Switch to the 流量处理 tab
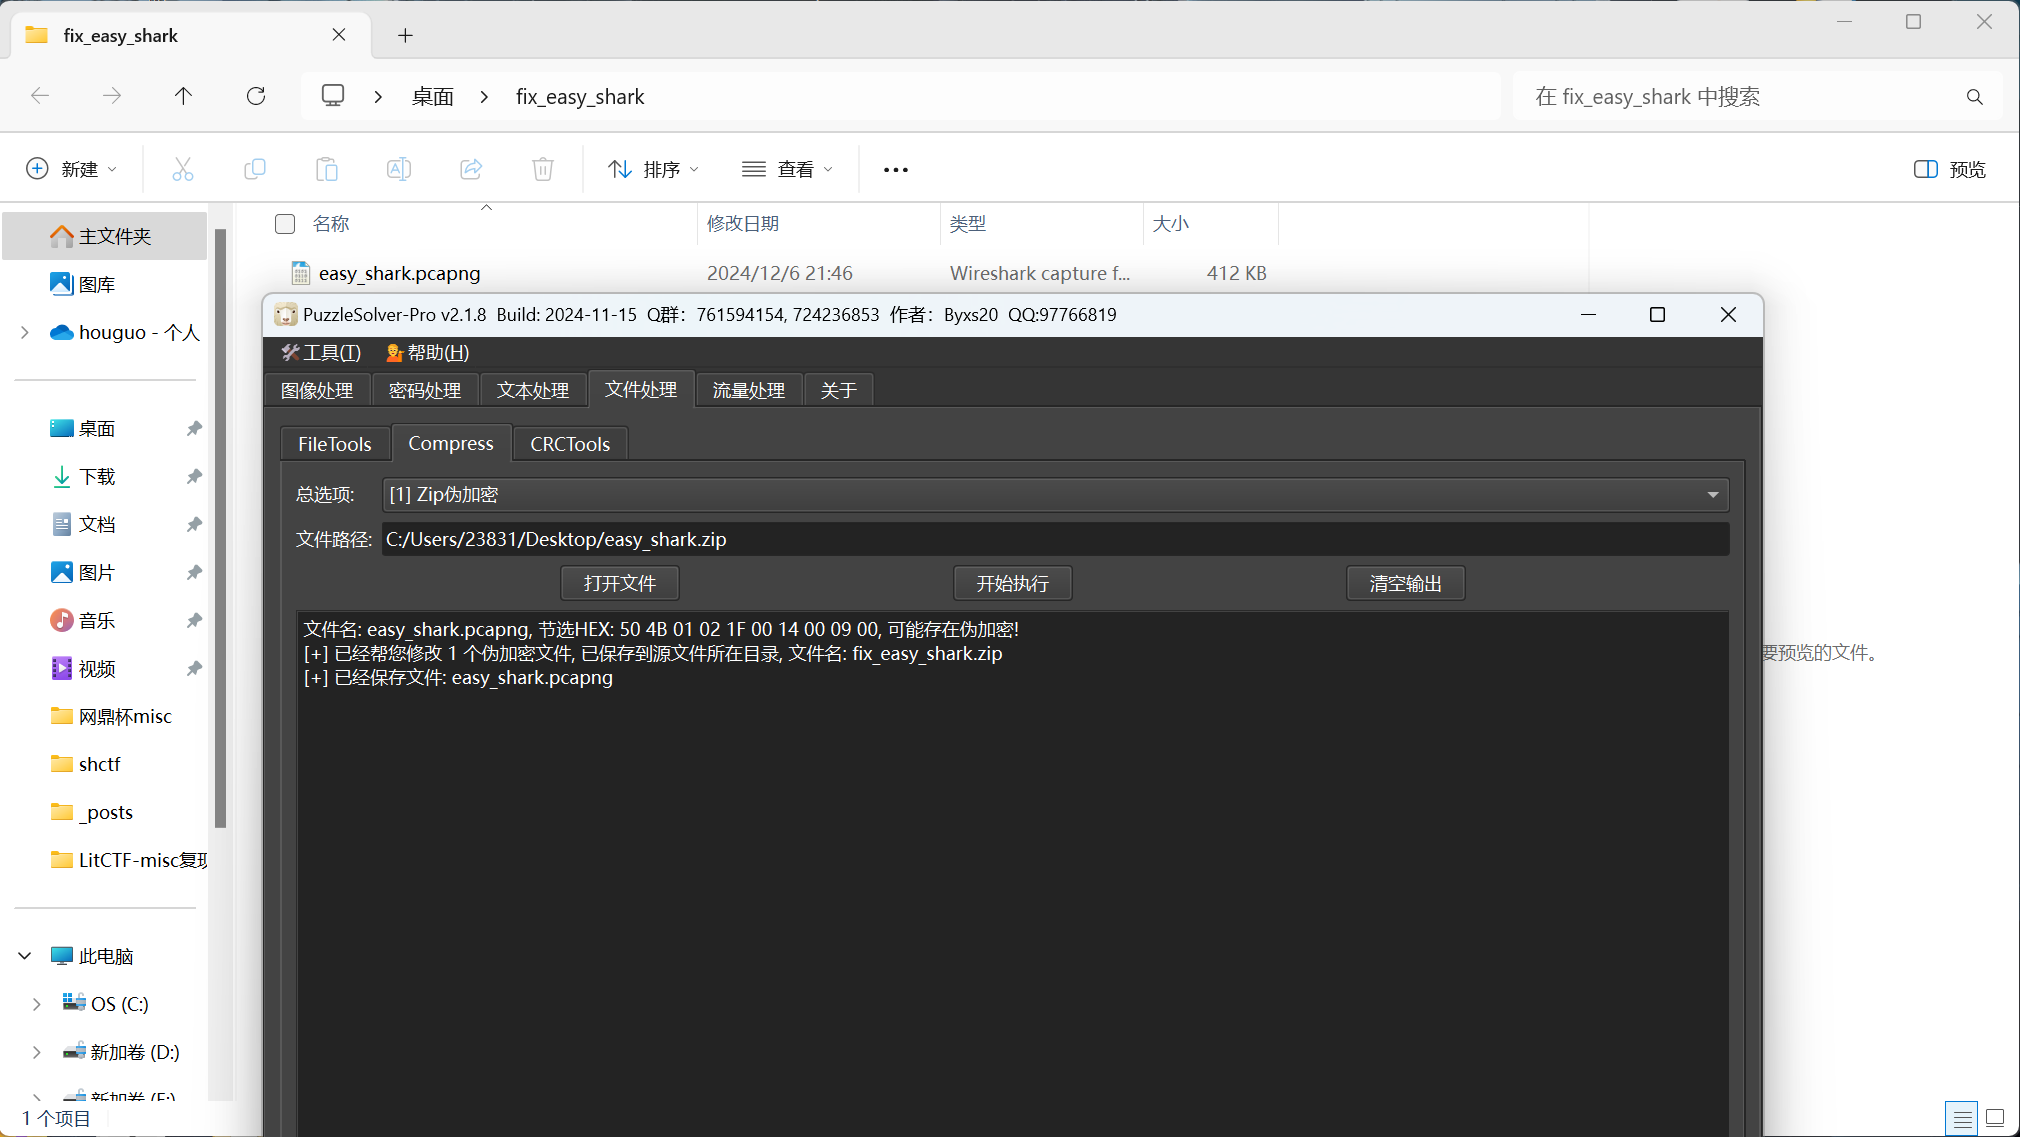The height and width of the screenshot is (1137, 2020). [749, 390]
